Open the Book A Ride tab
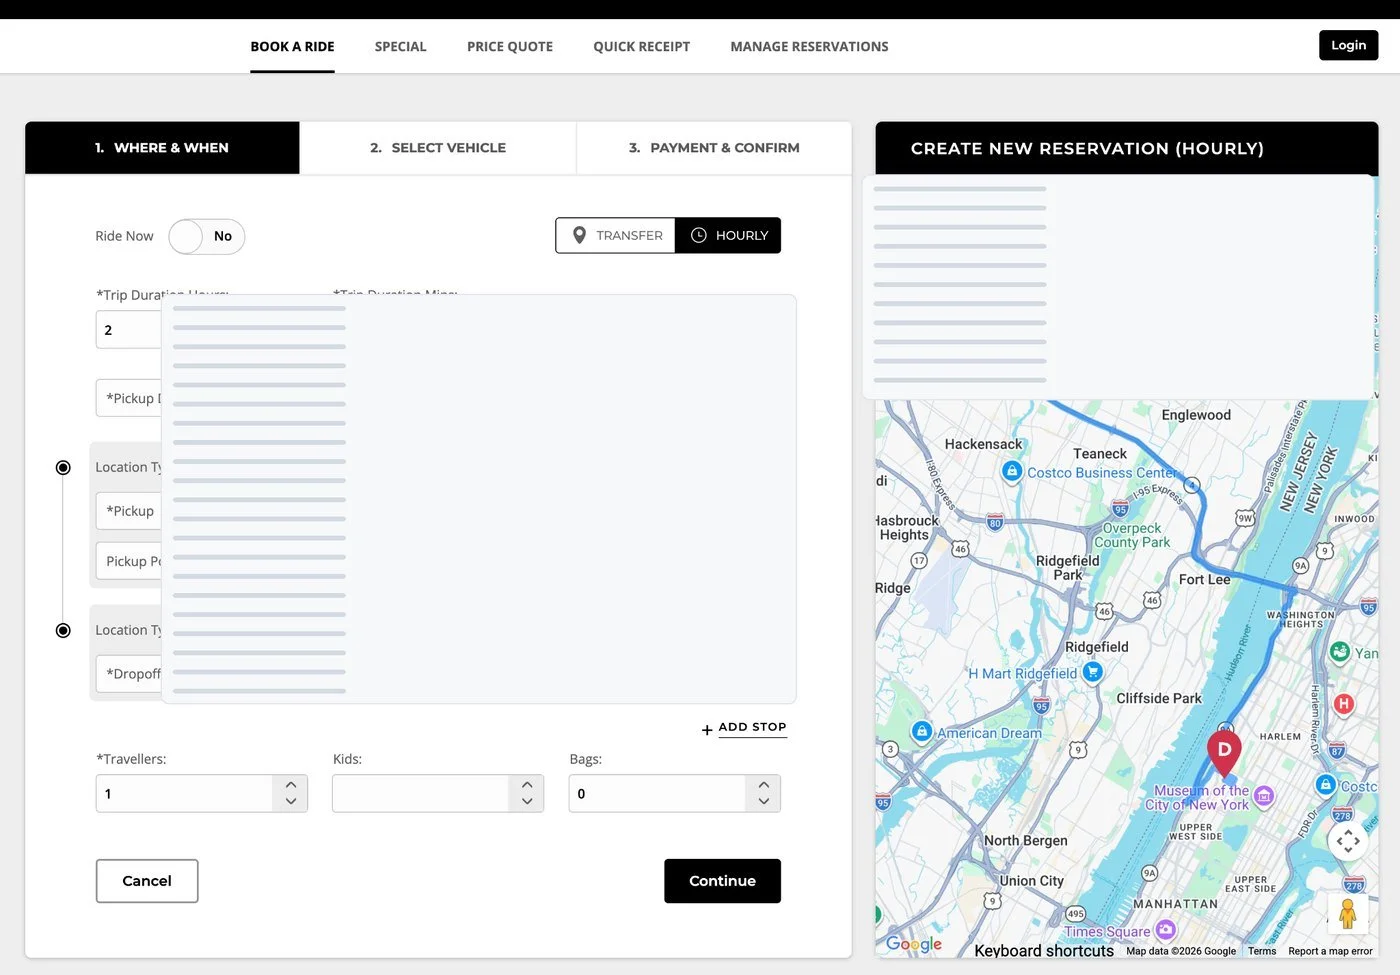 [292, 47]
